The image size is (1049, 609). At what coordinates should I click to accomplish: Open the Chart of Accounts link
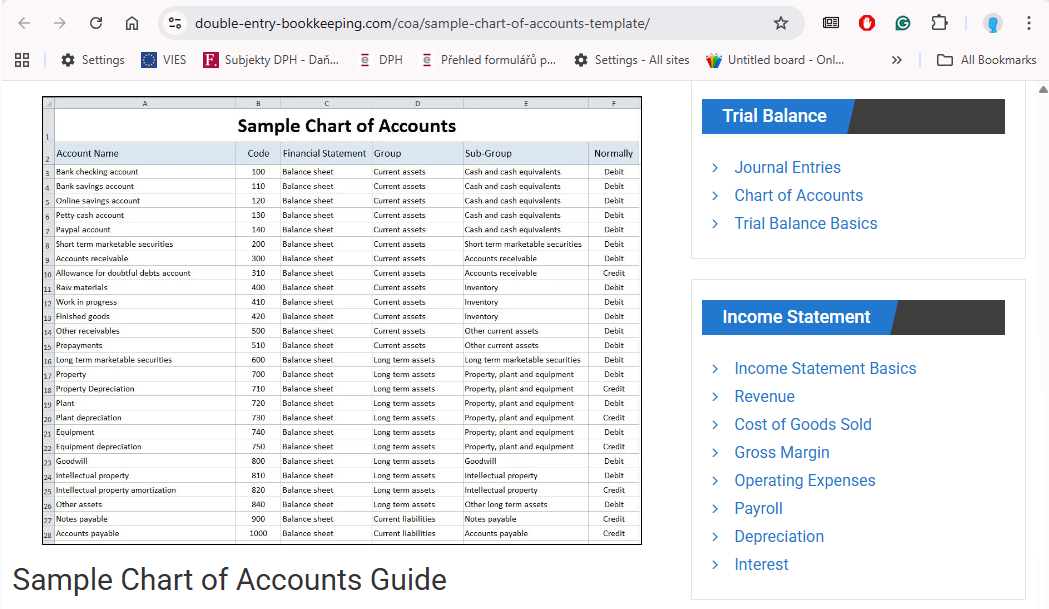tap(799, 195)
